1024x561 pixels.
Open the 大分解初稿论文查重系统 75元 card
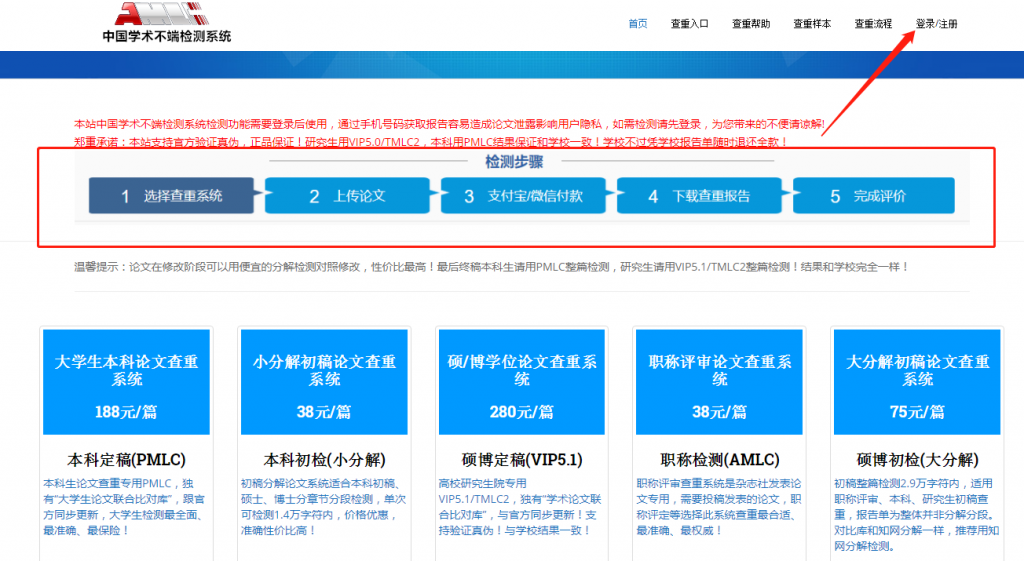coord(917,381)
